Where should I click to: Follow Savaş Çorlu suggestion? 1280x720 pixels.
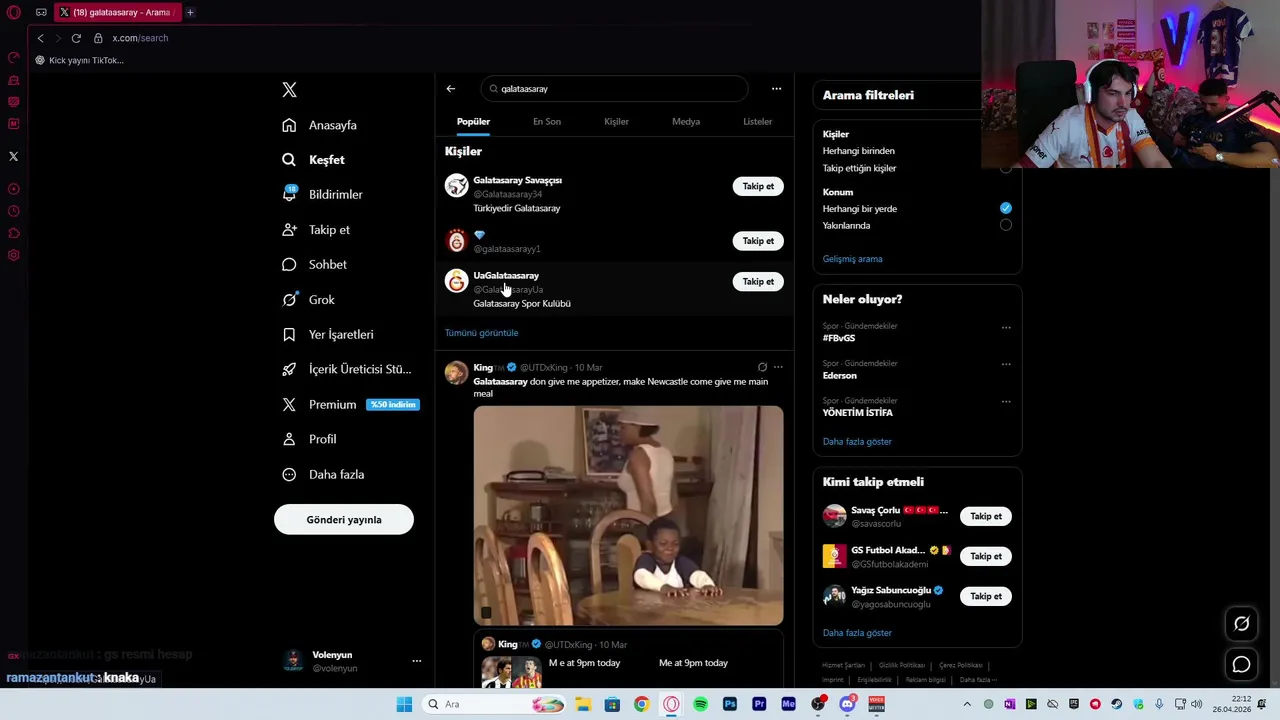[986, 516]
